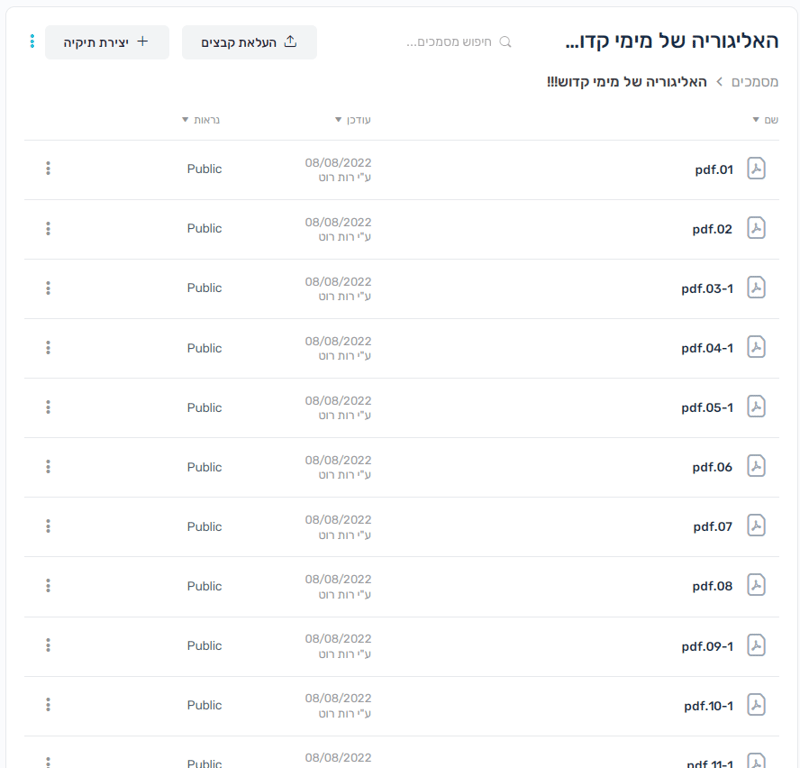The image size is (800, 768).
Task: Sort by the עודכן updated column
Action: click(353, 120)
